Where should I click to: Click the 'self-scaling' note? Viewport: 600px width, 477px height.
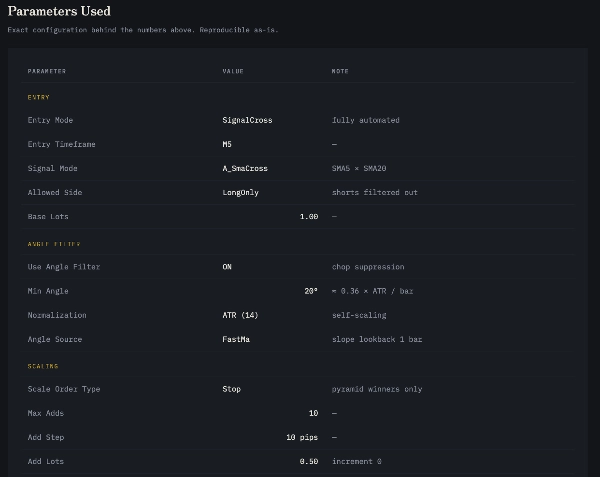359,315
